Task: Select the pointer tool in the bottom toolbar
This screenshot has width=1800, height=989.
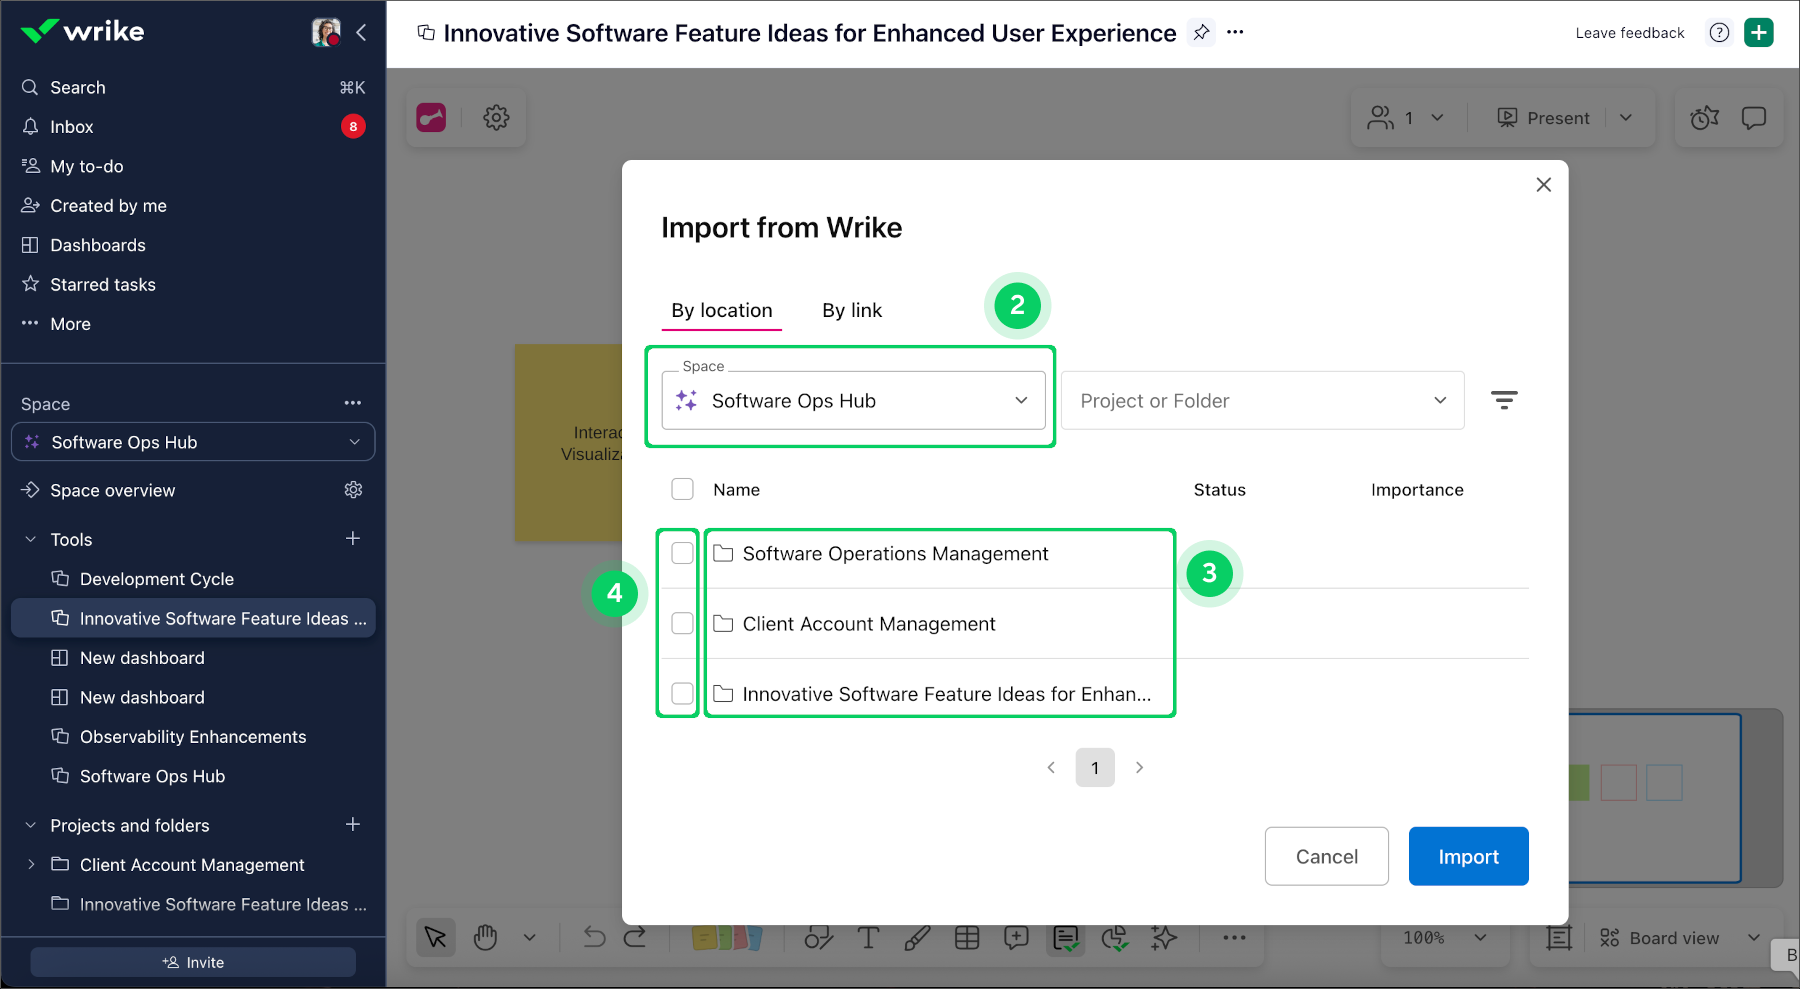Action: point(436,937)
